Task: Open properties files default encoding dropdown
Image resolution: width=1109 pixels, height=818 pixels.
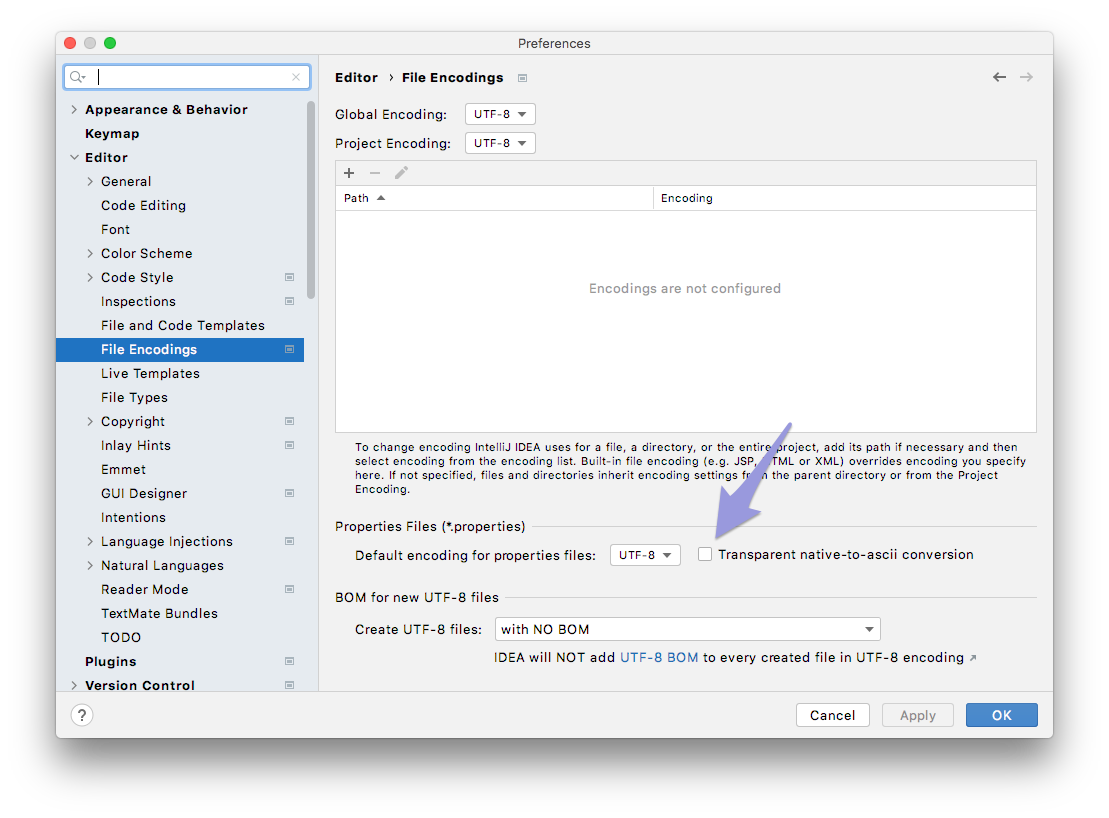Action: (645, 555)
